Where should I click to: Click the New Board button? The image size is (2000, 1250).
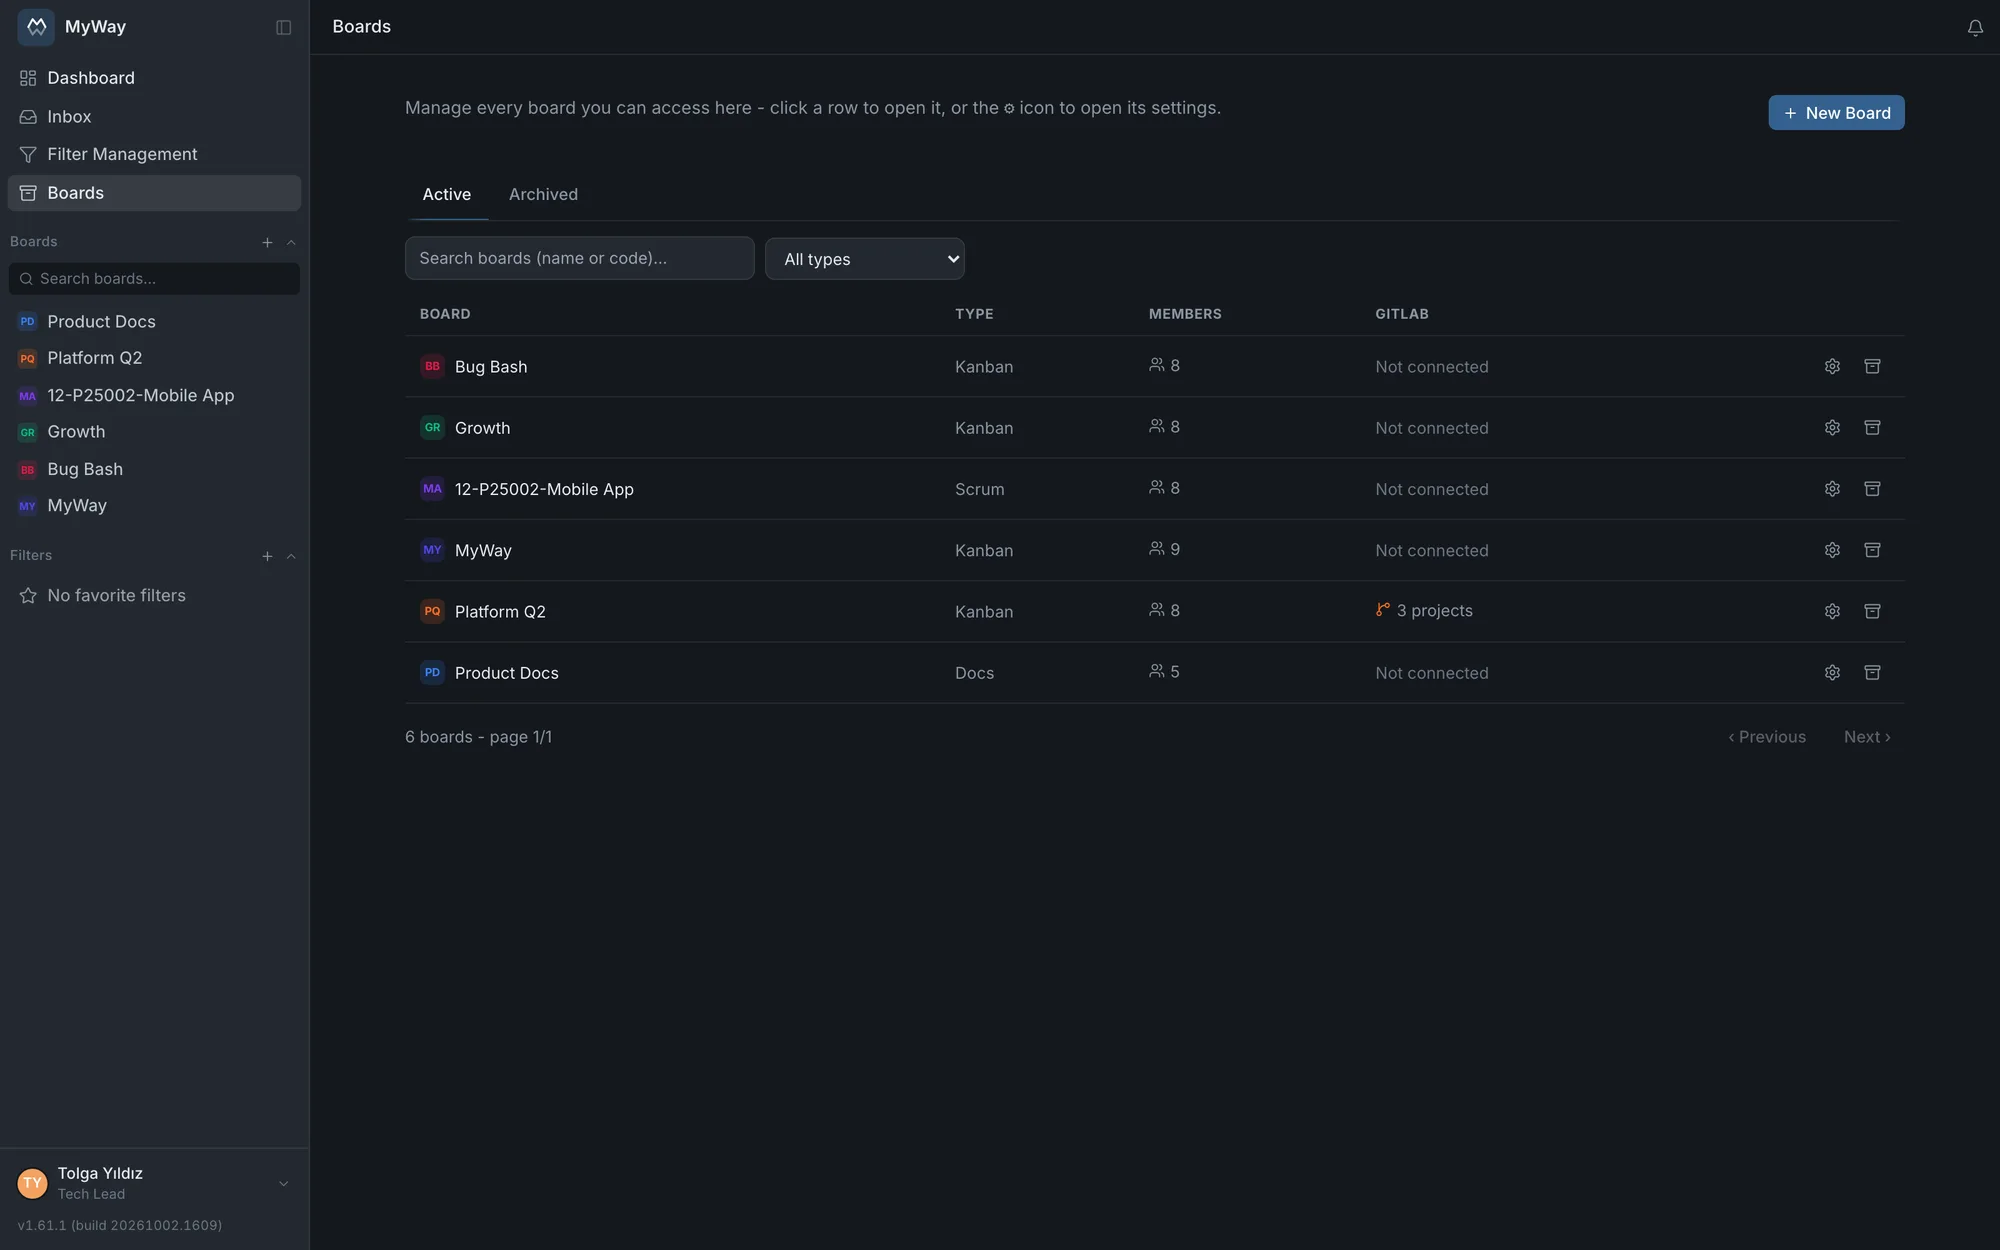pyautogui.click(x=1836, y=113)
